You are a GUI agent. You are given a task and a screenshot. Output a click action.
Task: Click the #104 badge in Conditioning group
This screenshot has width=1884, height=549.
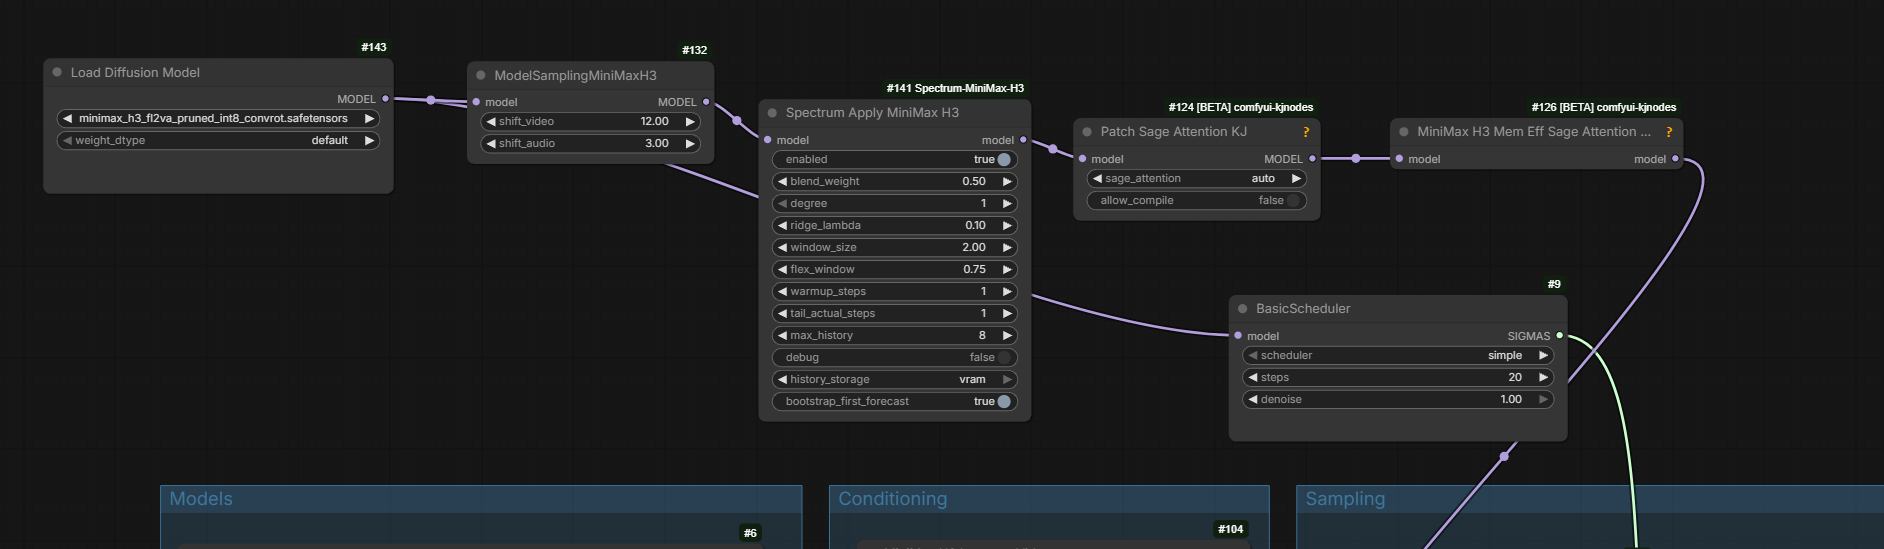[1231, 529]
